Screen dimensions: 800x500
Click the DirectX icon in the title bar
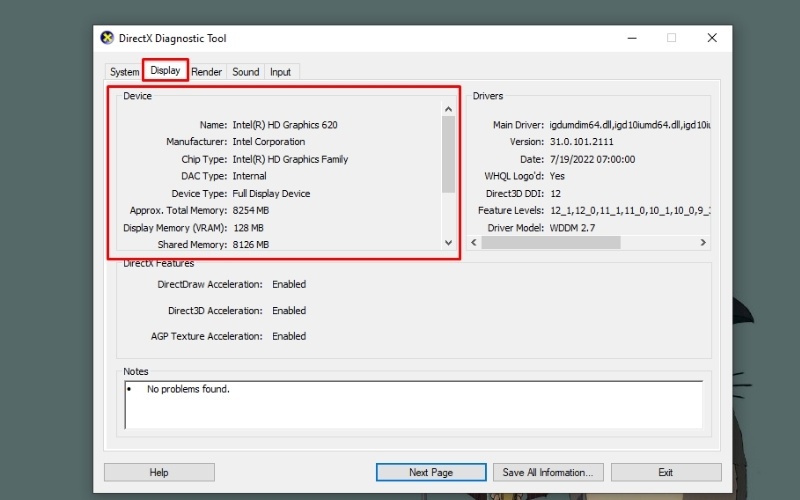click(107, 38)
